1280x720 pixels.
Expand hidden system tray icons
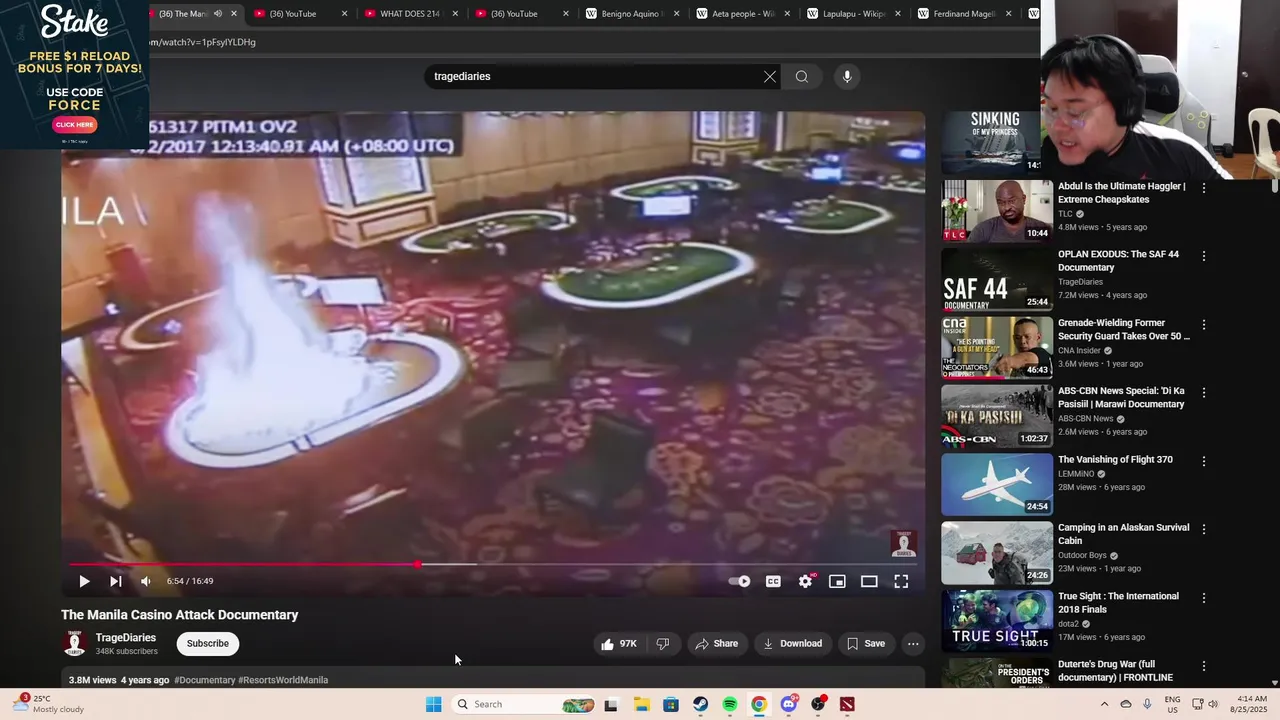click(1104, 704)
